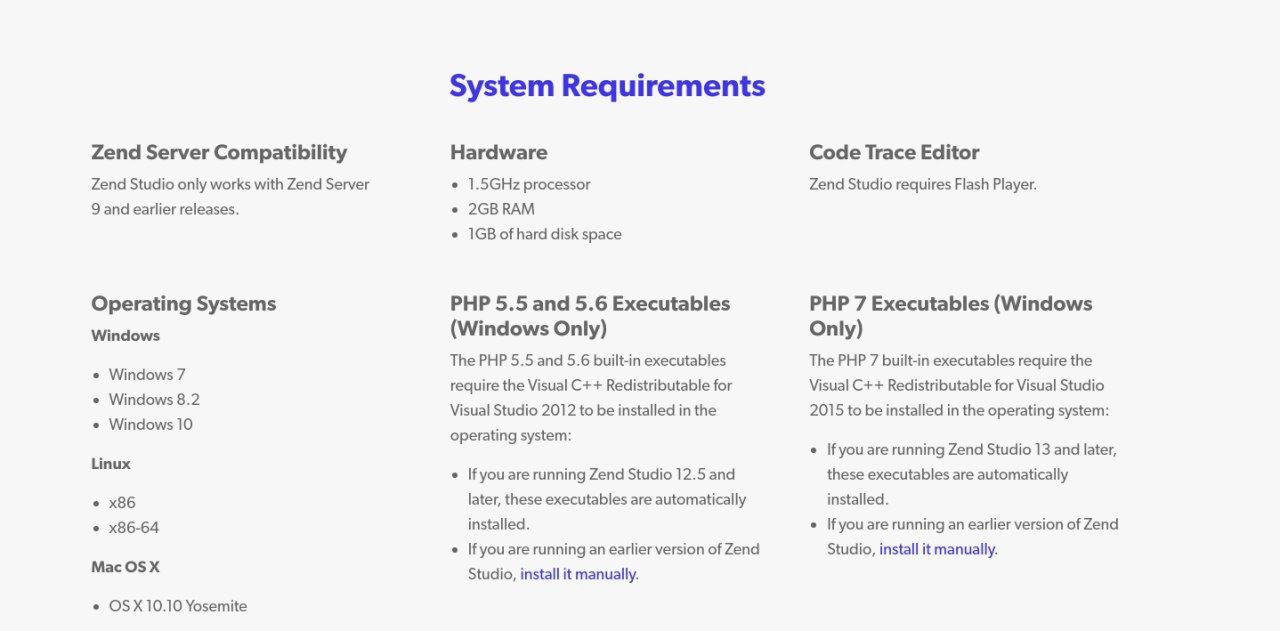Viewport: 1280px width, 631px height.
Task: Click the Windows 10 list item
Action: point(151,424)
